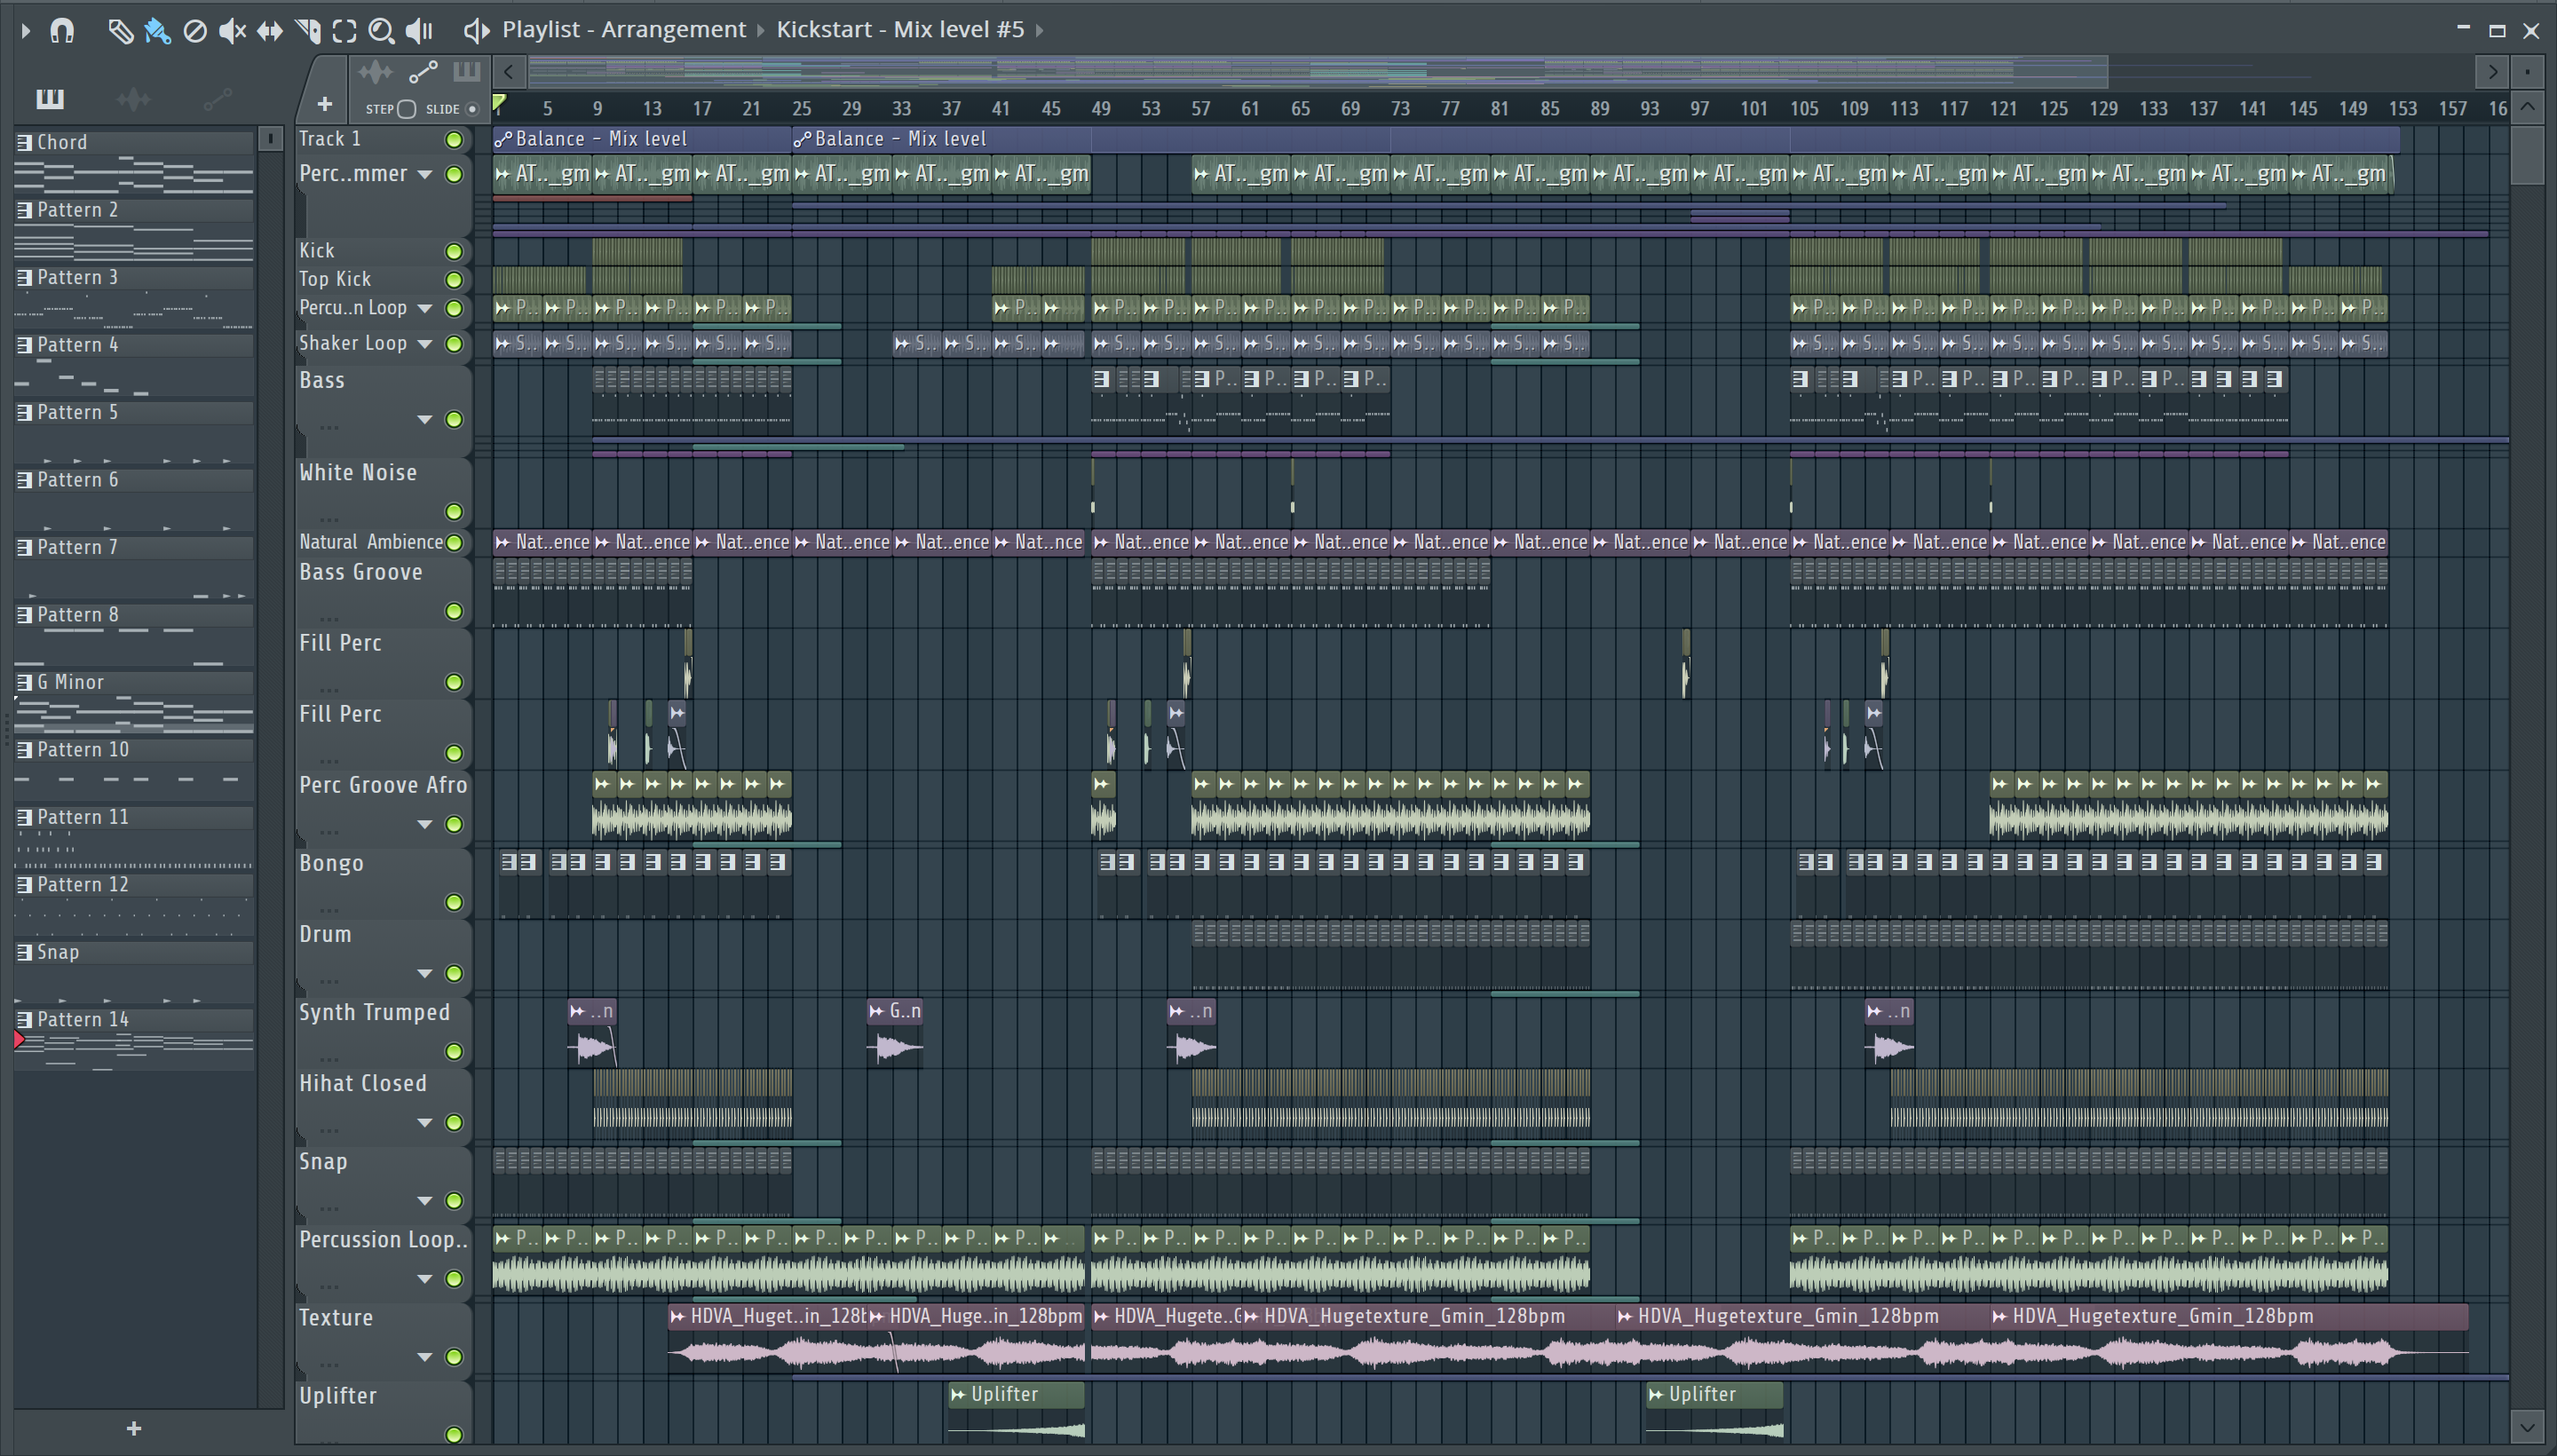
Task: Click pattern clip focus icon above track headers
Action: click(x=466, y=72)
